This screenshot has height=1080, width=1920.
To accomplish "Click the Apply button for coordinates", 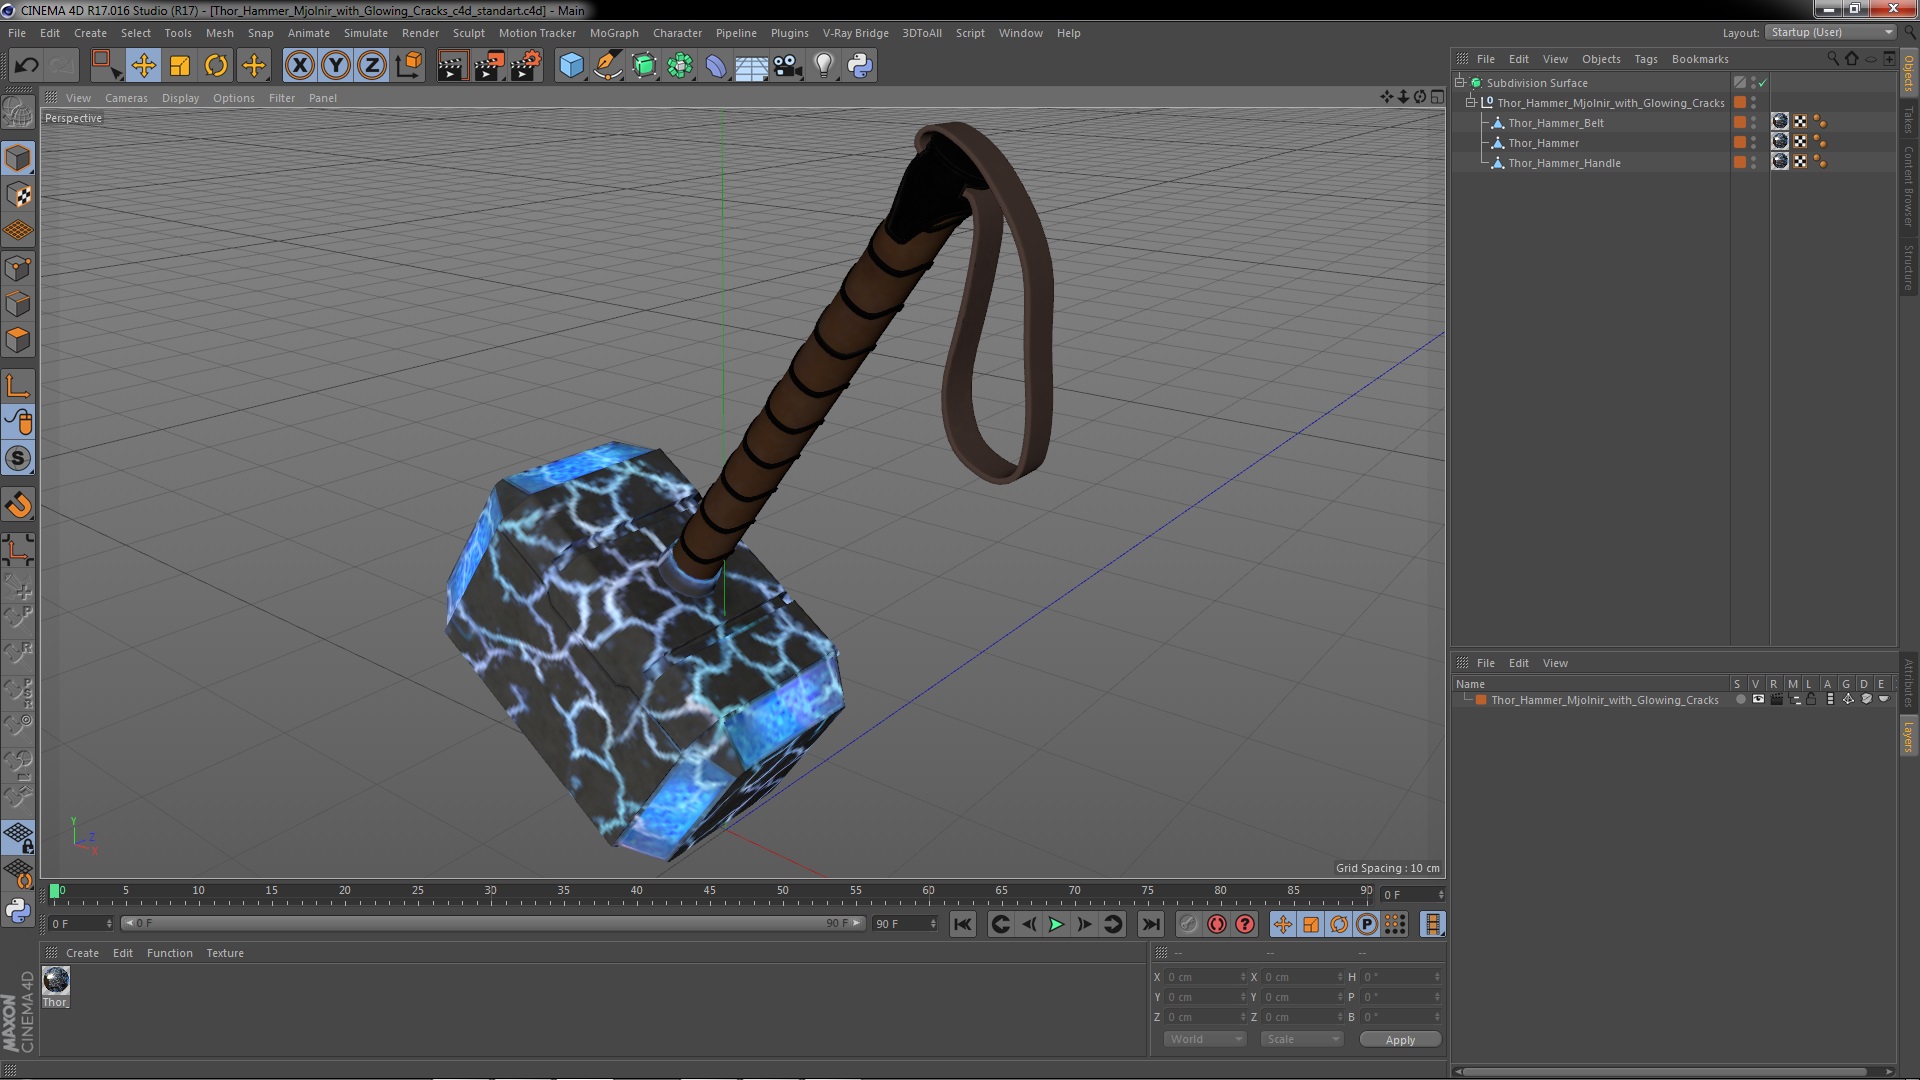I will point(1399,1039).
